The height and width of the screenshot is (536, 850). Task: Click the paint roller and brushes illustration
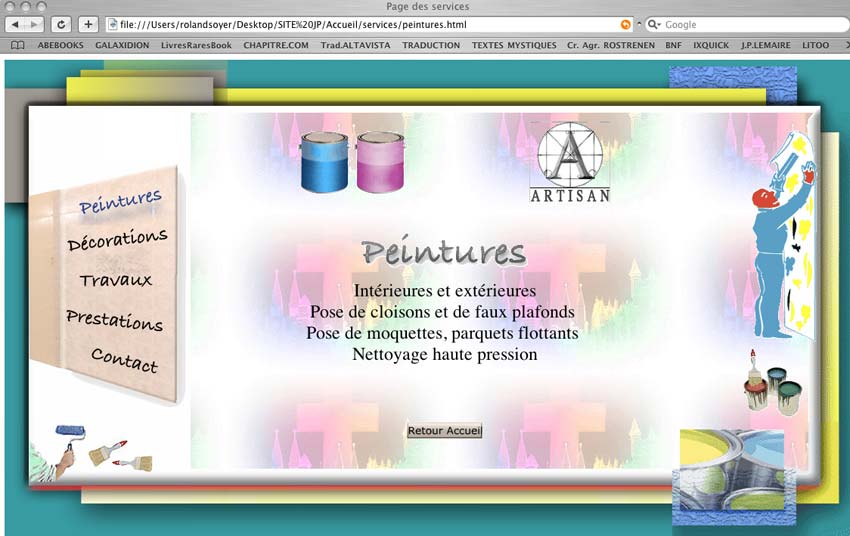(91, 453)
